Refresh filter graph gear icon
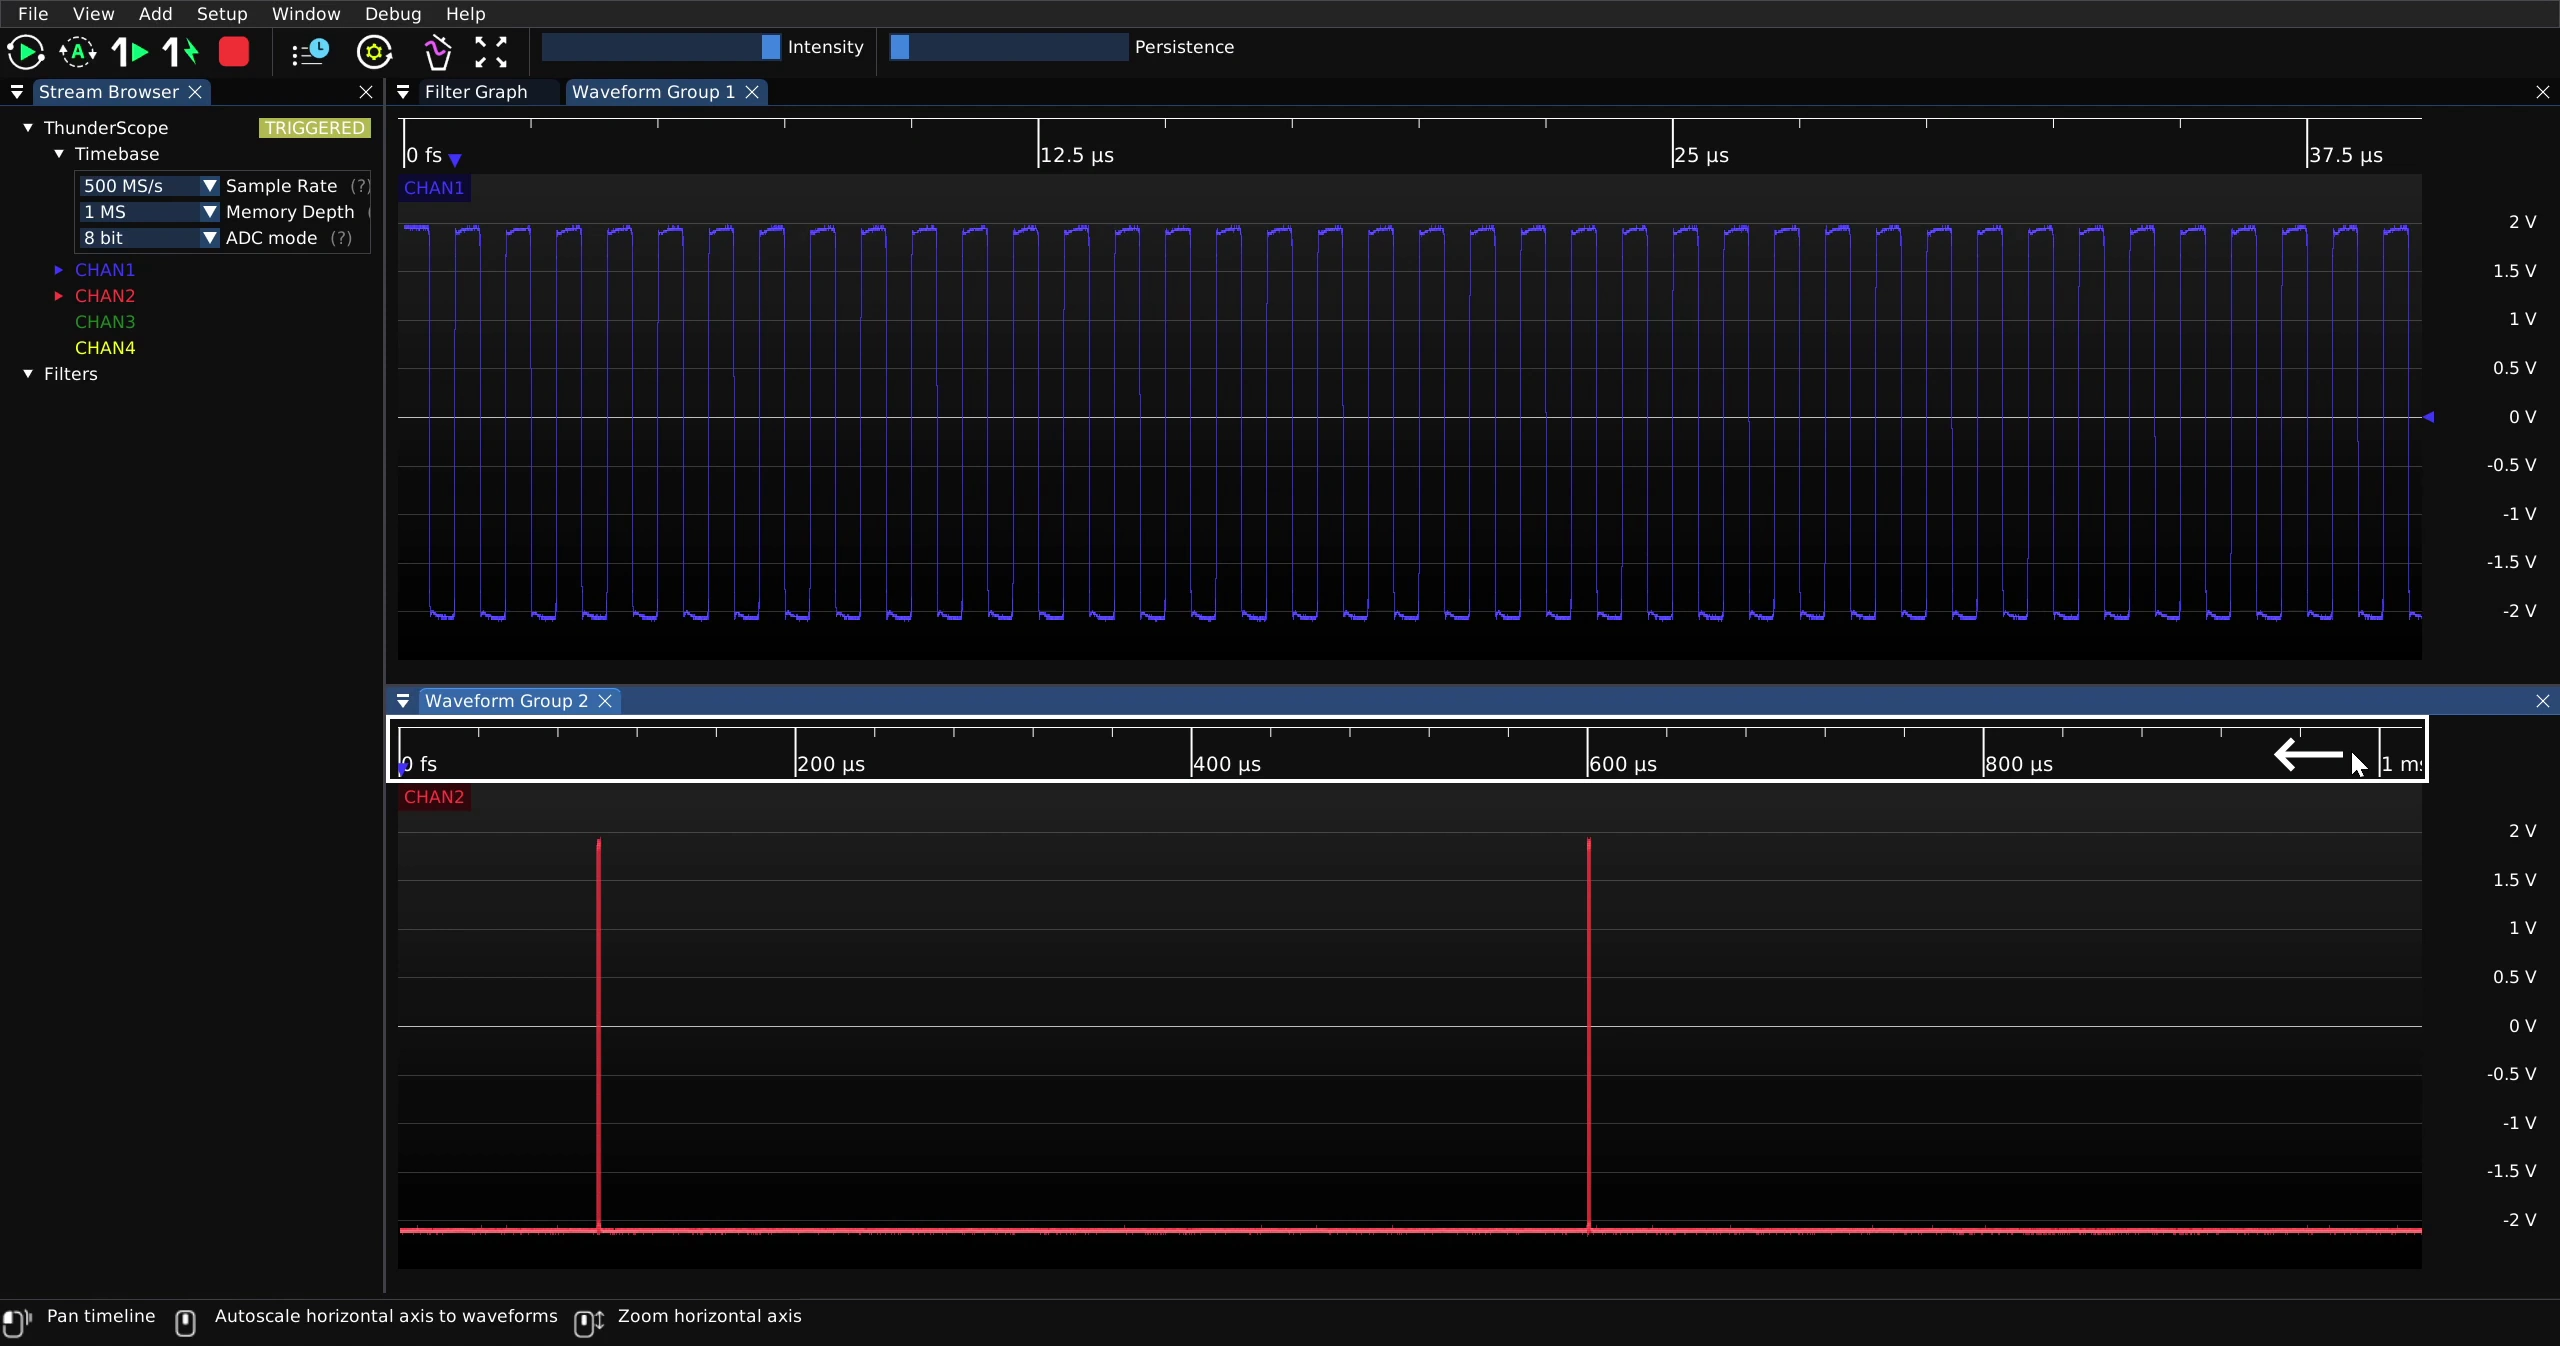Screen dimensions: 2560x1346 coord(374,52)
